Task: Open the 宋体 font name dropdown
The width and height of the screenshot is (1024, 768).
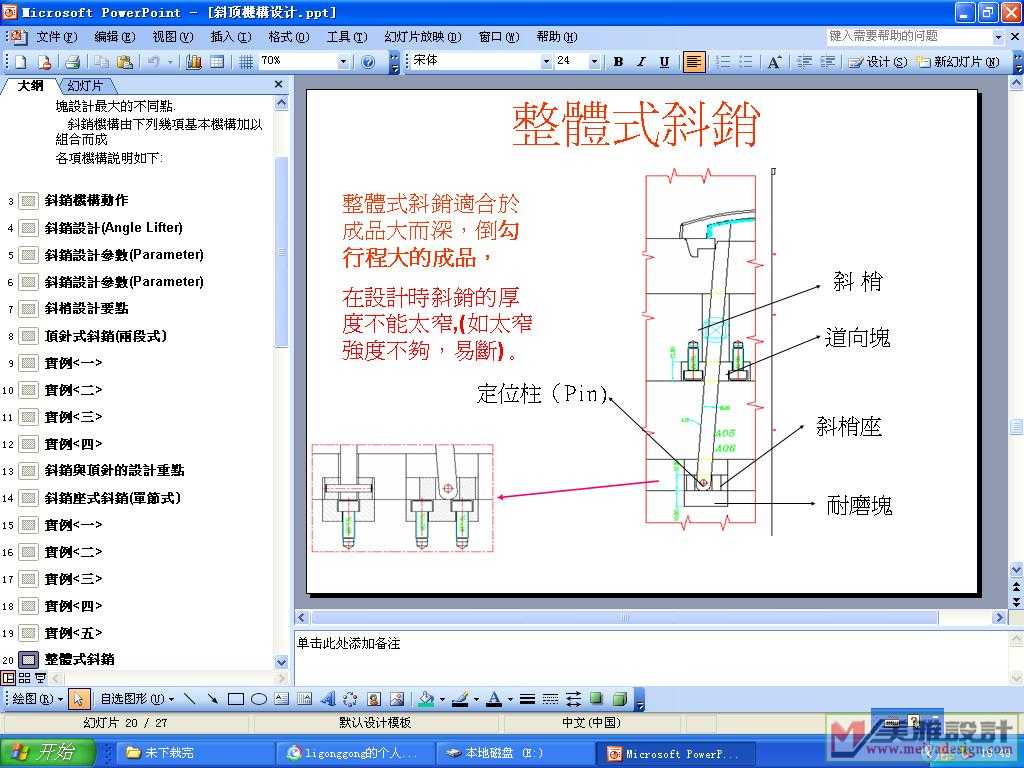Action: [547, 61]
